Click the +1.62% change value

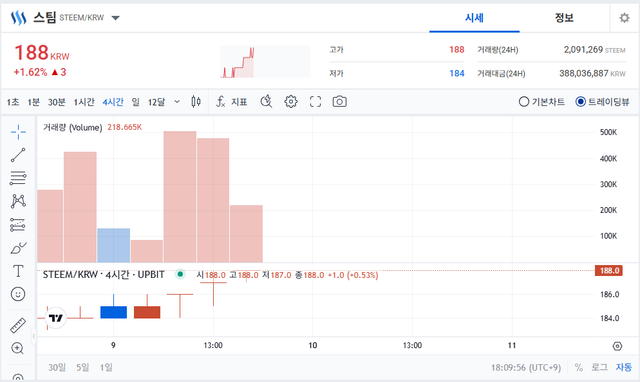pos(30,72)
